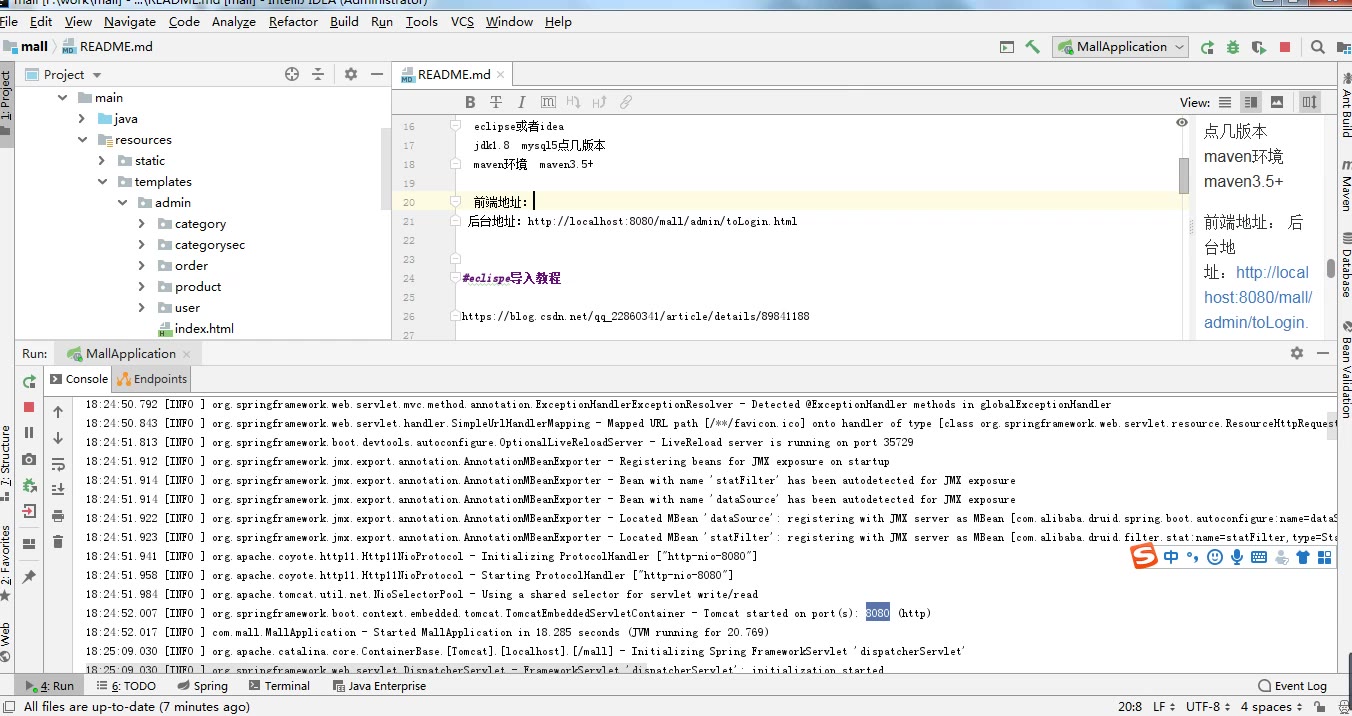Toggle the Run panel layout button
1352x716 pixels.
point(29,544)
